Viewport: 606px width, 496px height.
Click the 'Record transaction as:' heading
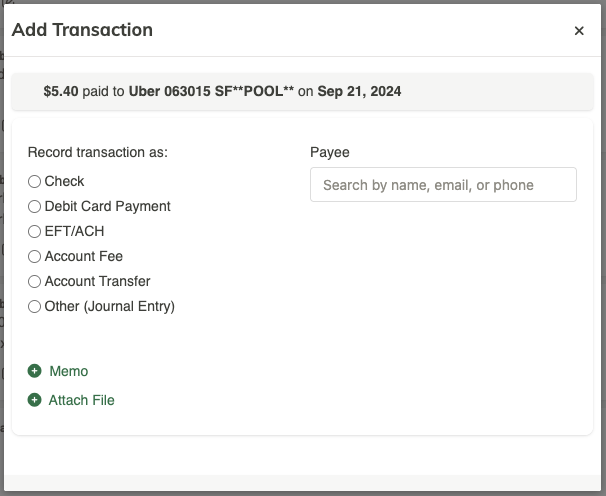[x=98, y=152]
